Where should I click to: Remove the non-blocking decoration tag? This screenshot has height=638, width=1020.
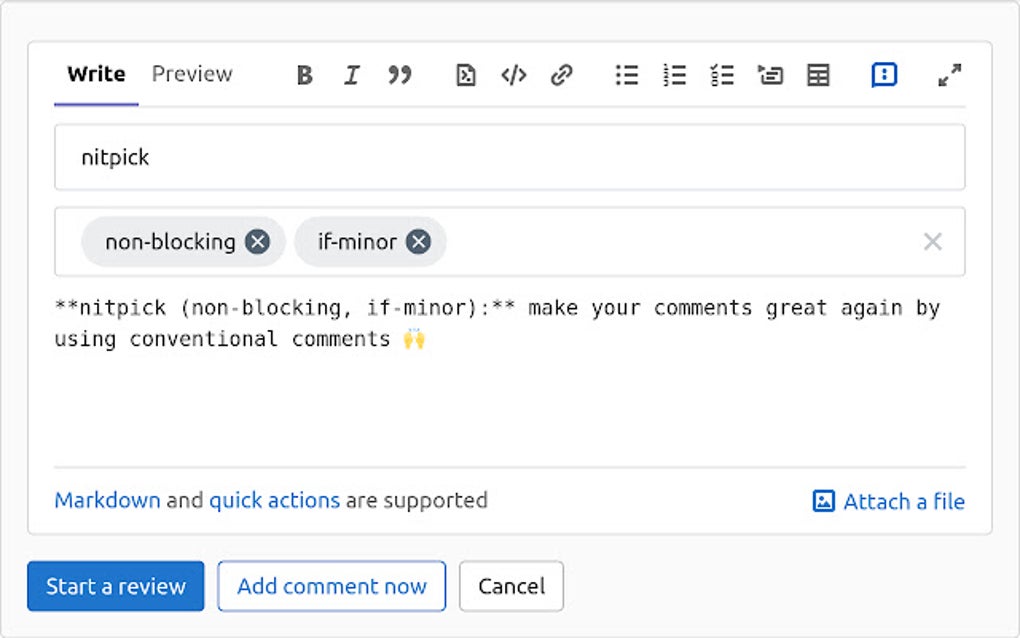[x=258, y=241]
